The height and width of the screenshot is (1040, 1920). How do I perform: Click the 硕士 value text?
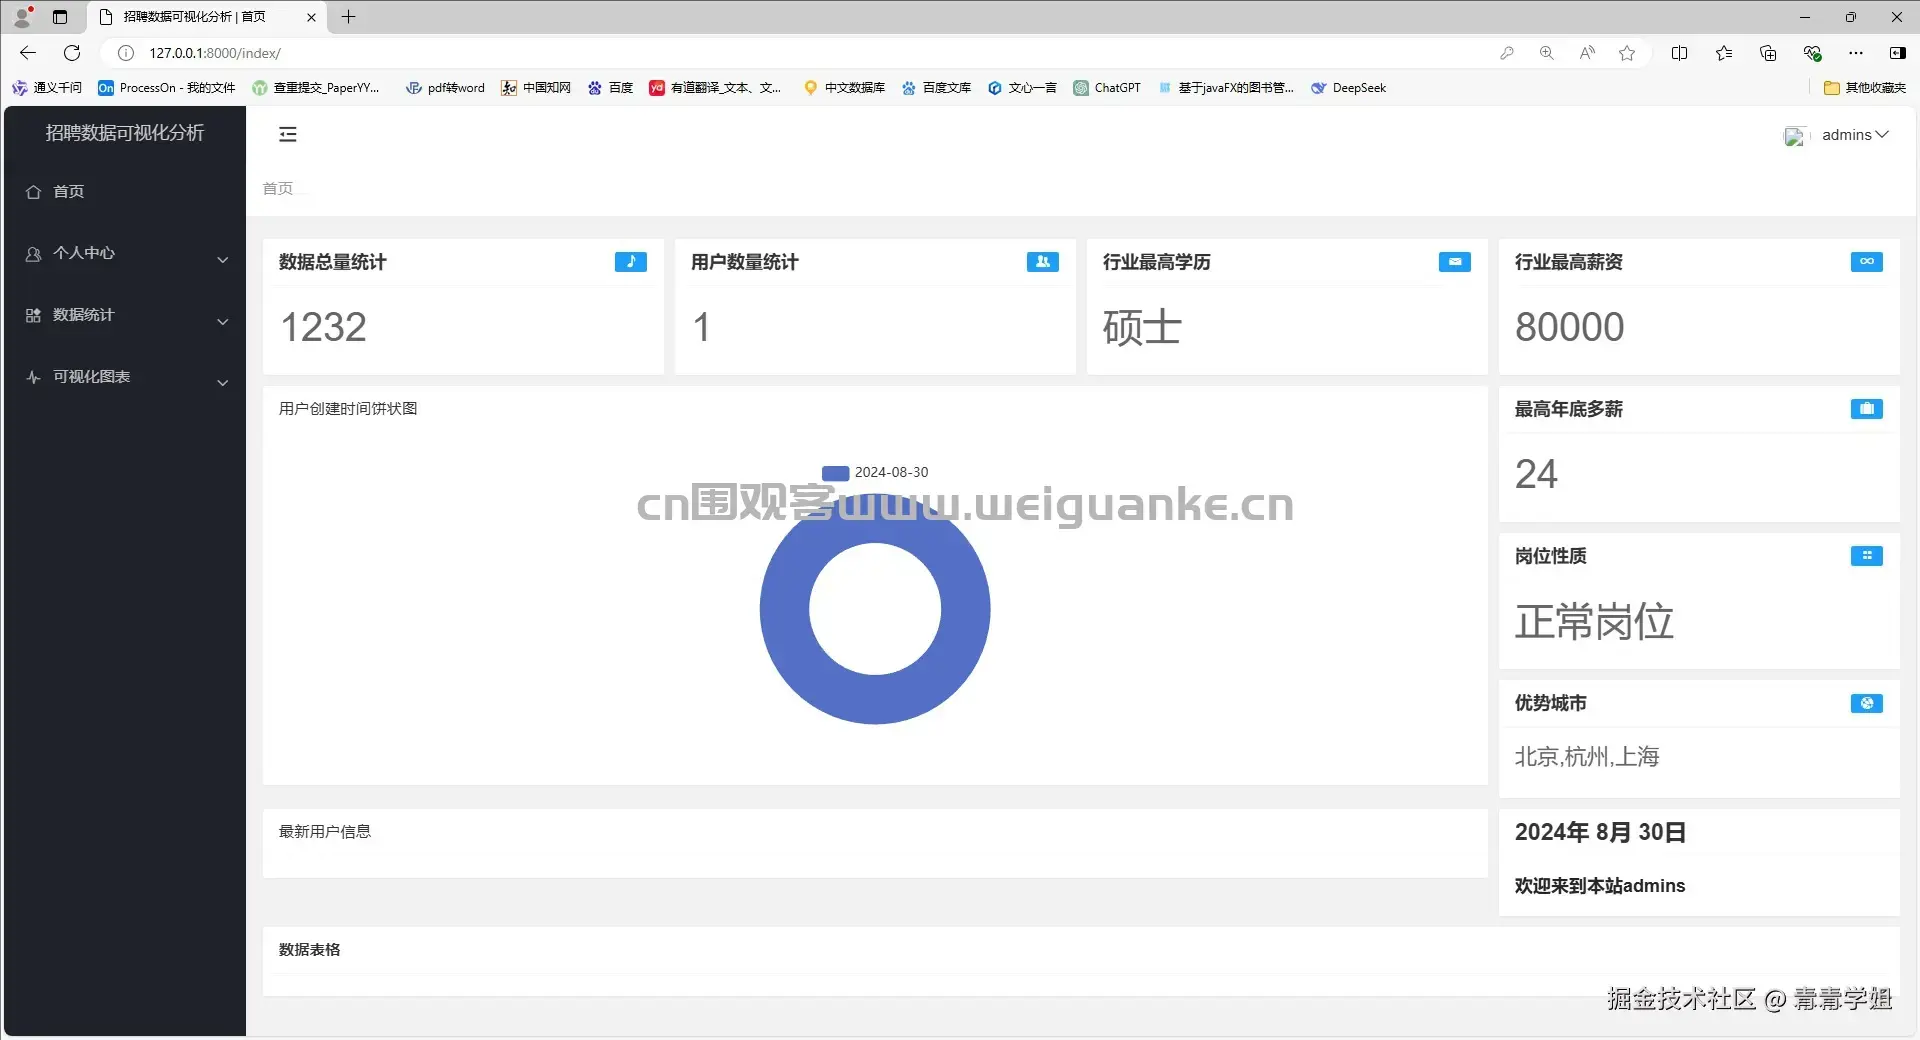tap(1142, 328)
